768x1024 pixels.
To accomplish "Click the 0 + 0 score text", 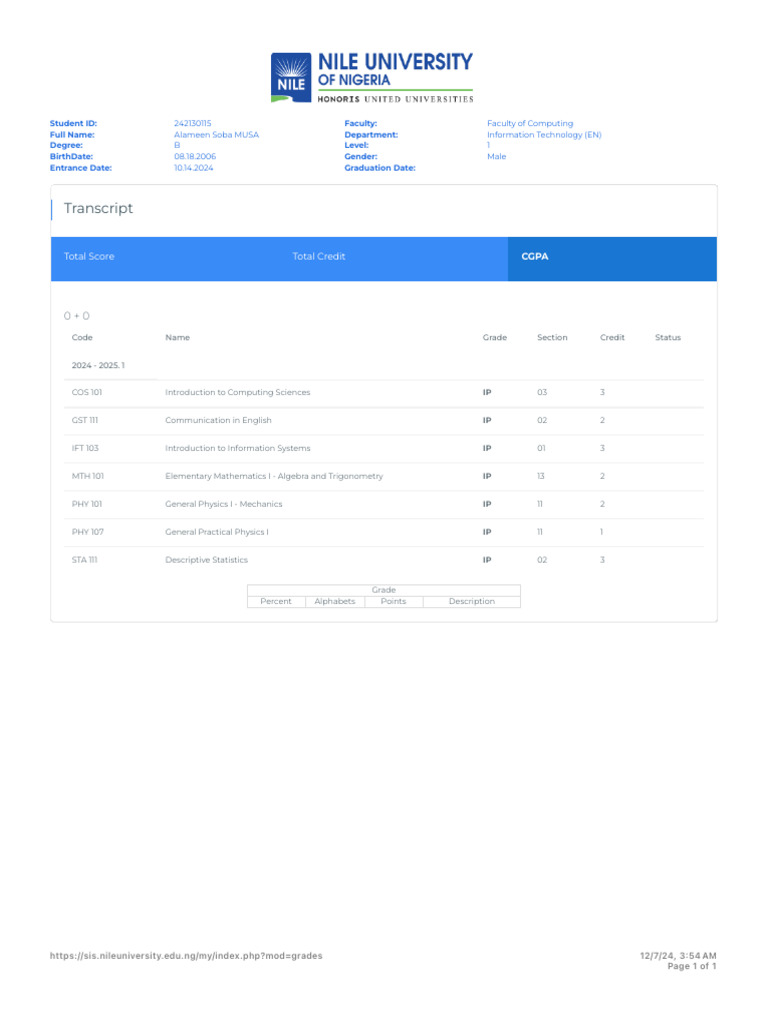I will click(x=76, y=316).
